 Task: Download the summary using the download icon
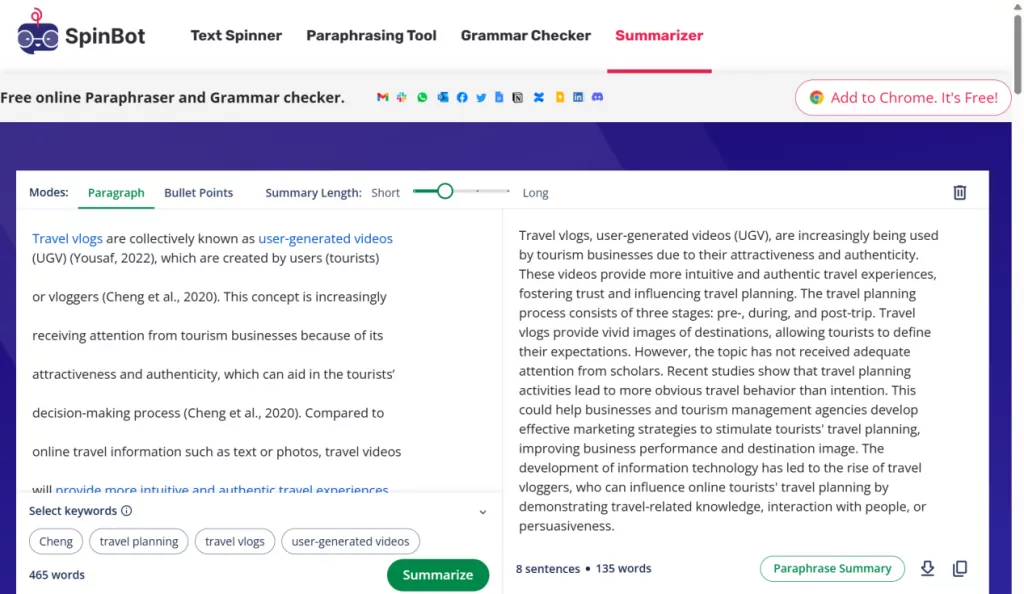pyautogui.click(x=927, y=569)
